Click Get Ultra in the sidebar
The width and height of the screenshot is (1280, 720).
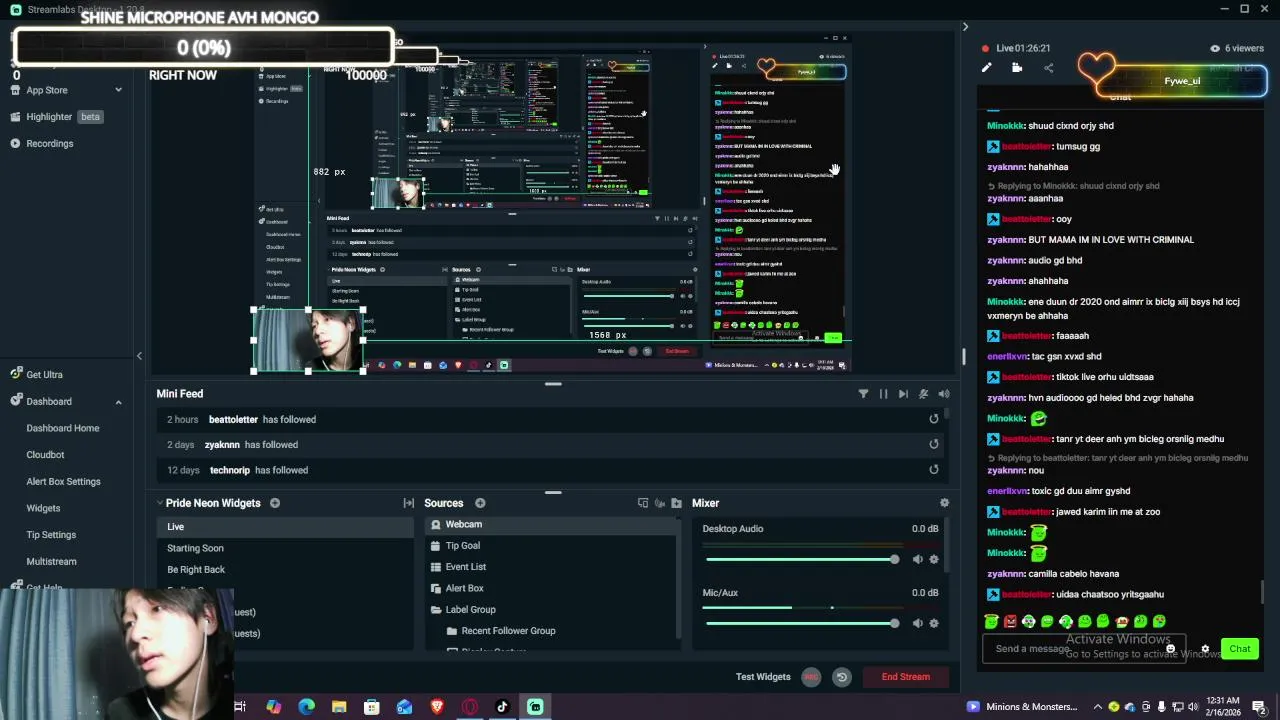click(44, 375)
